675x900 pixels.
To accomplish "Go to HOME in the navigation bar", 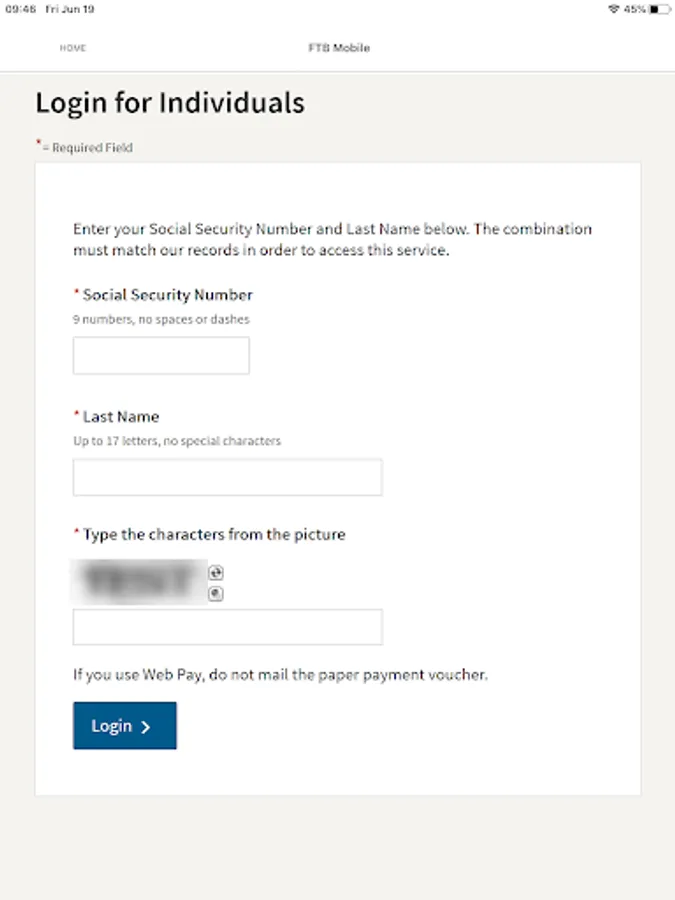I will (x=73, y=48).
